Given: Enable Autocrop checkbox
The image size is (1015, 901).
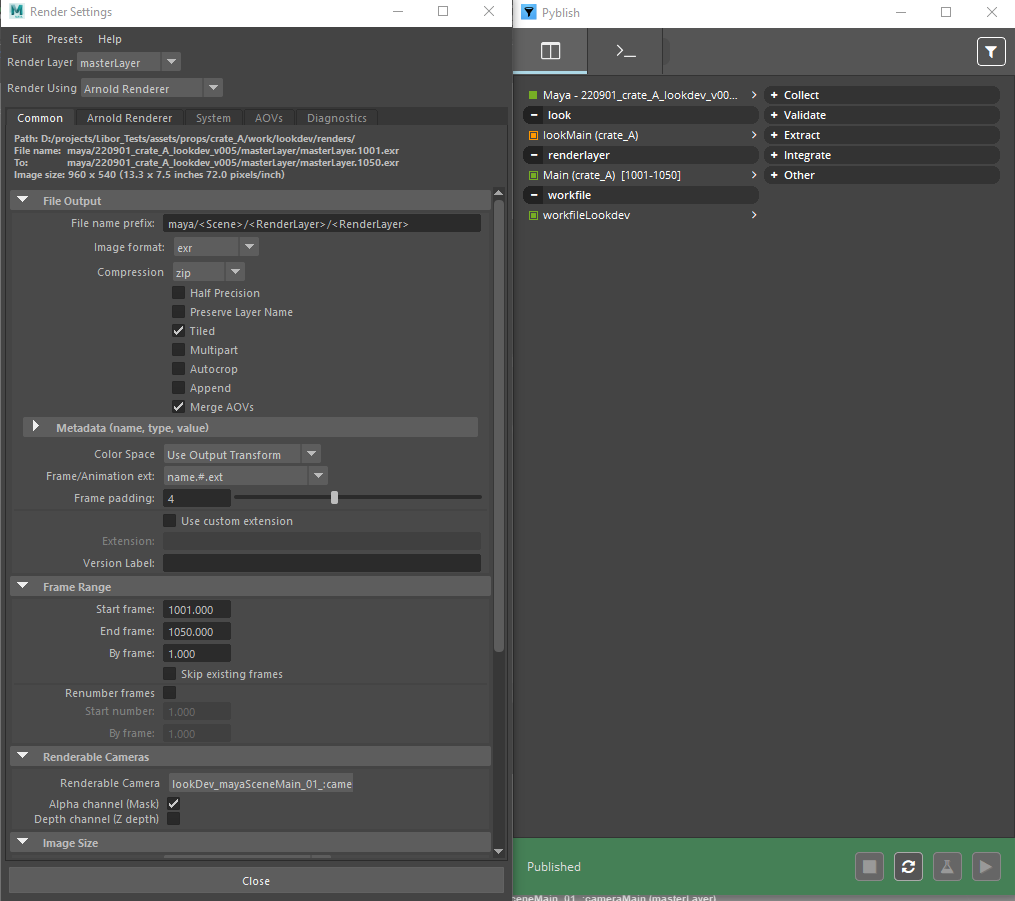Looking at the screenshot, I should pos(178,369).
